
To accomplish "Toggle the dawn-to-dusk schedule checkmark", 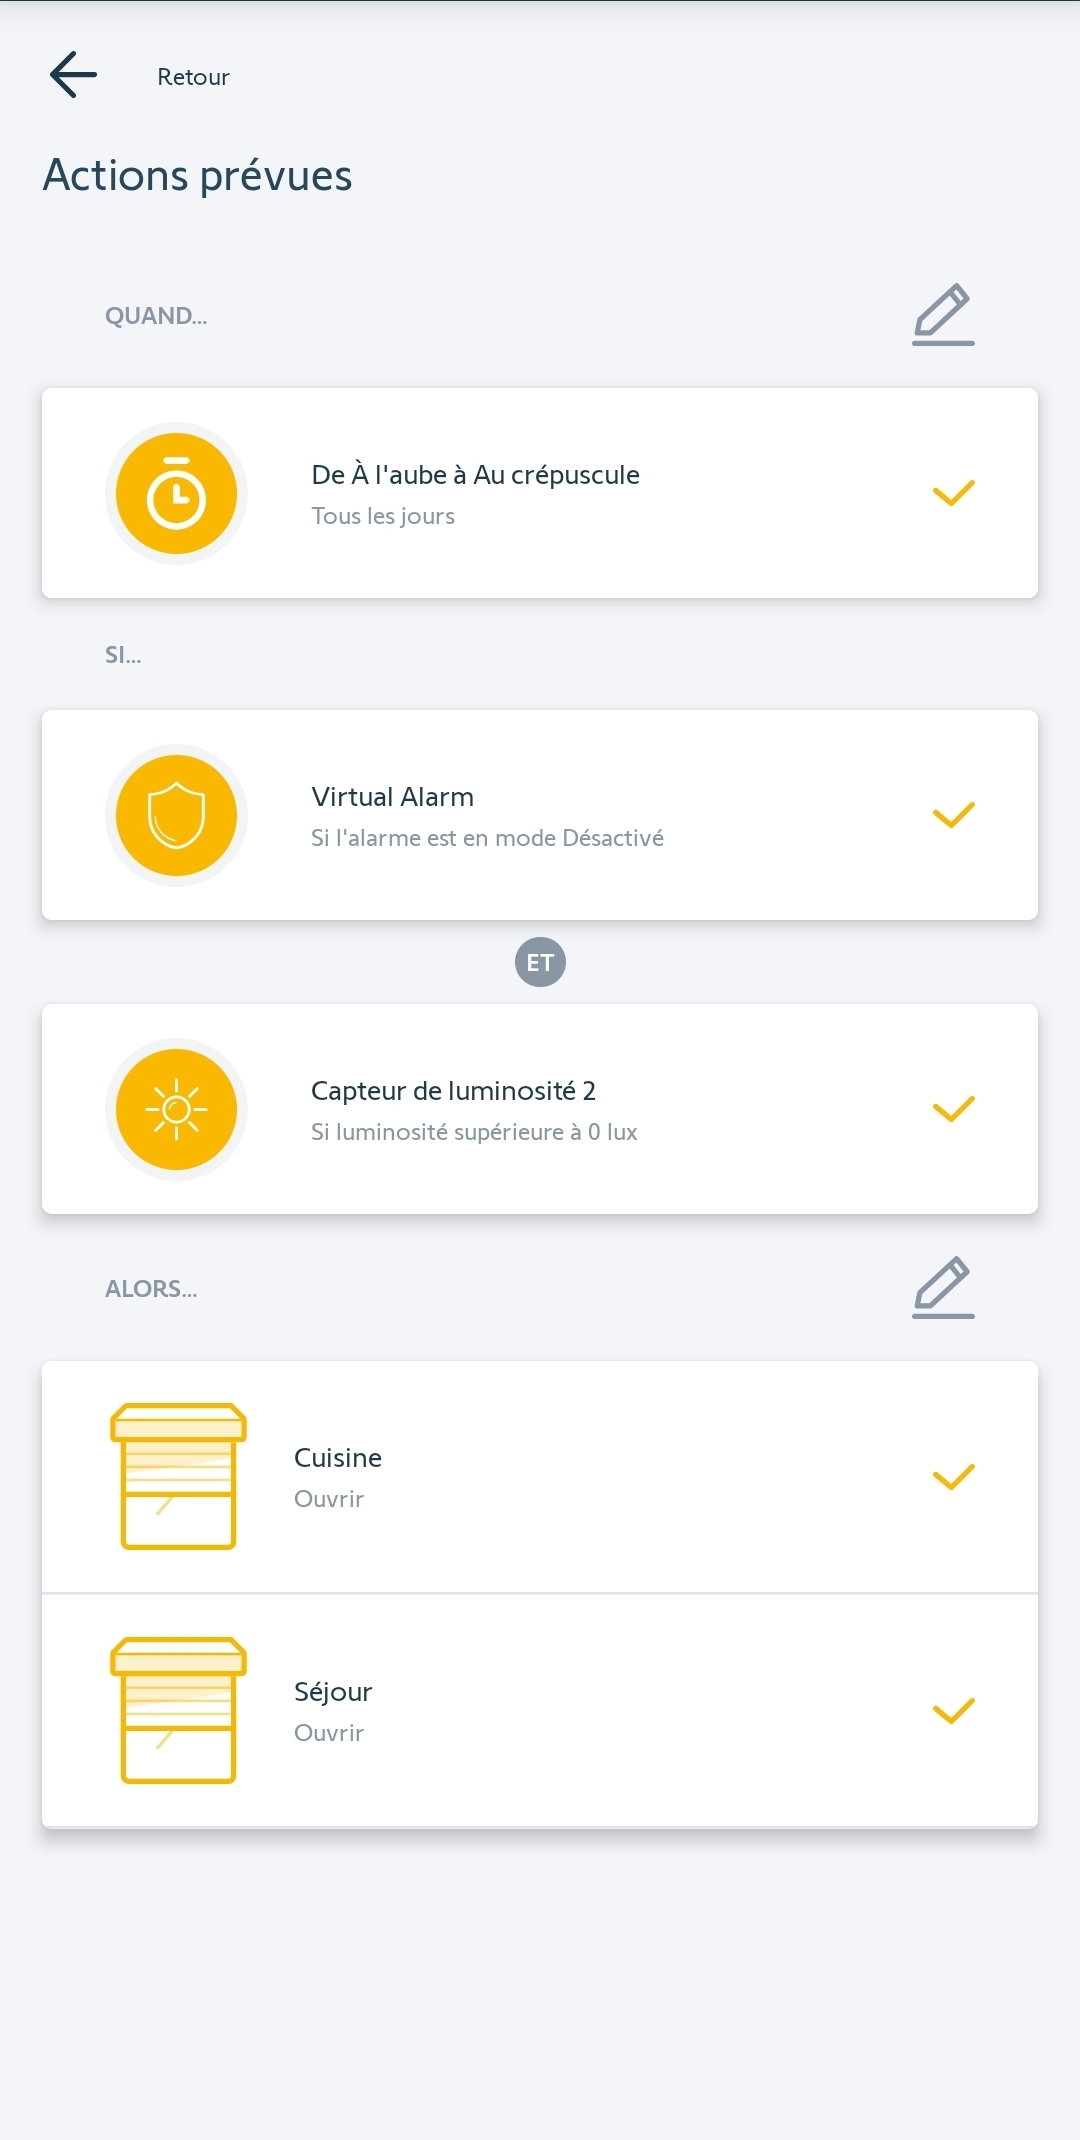I will click(x=953, y=493).
